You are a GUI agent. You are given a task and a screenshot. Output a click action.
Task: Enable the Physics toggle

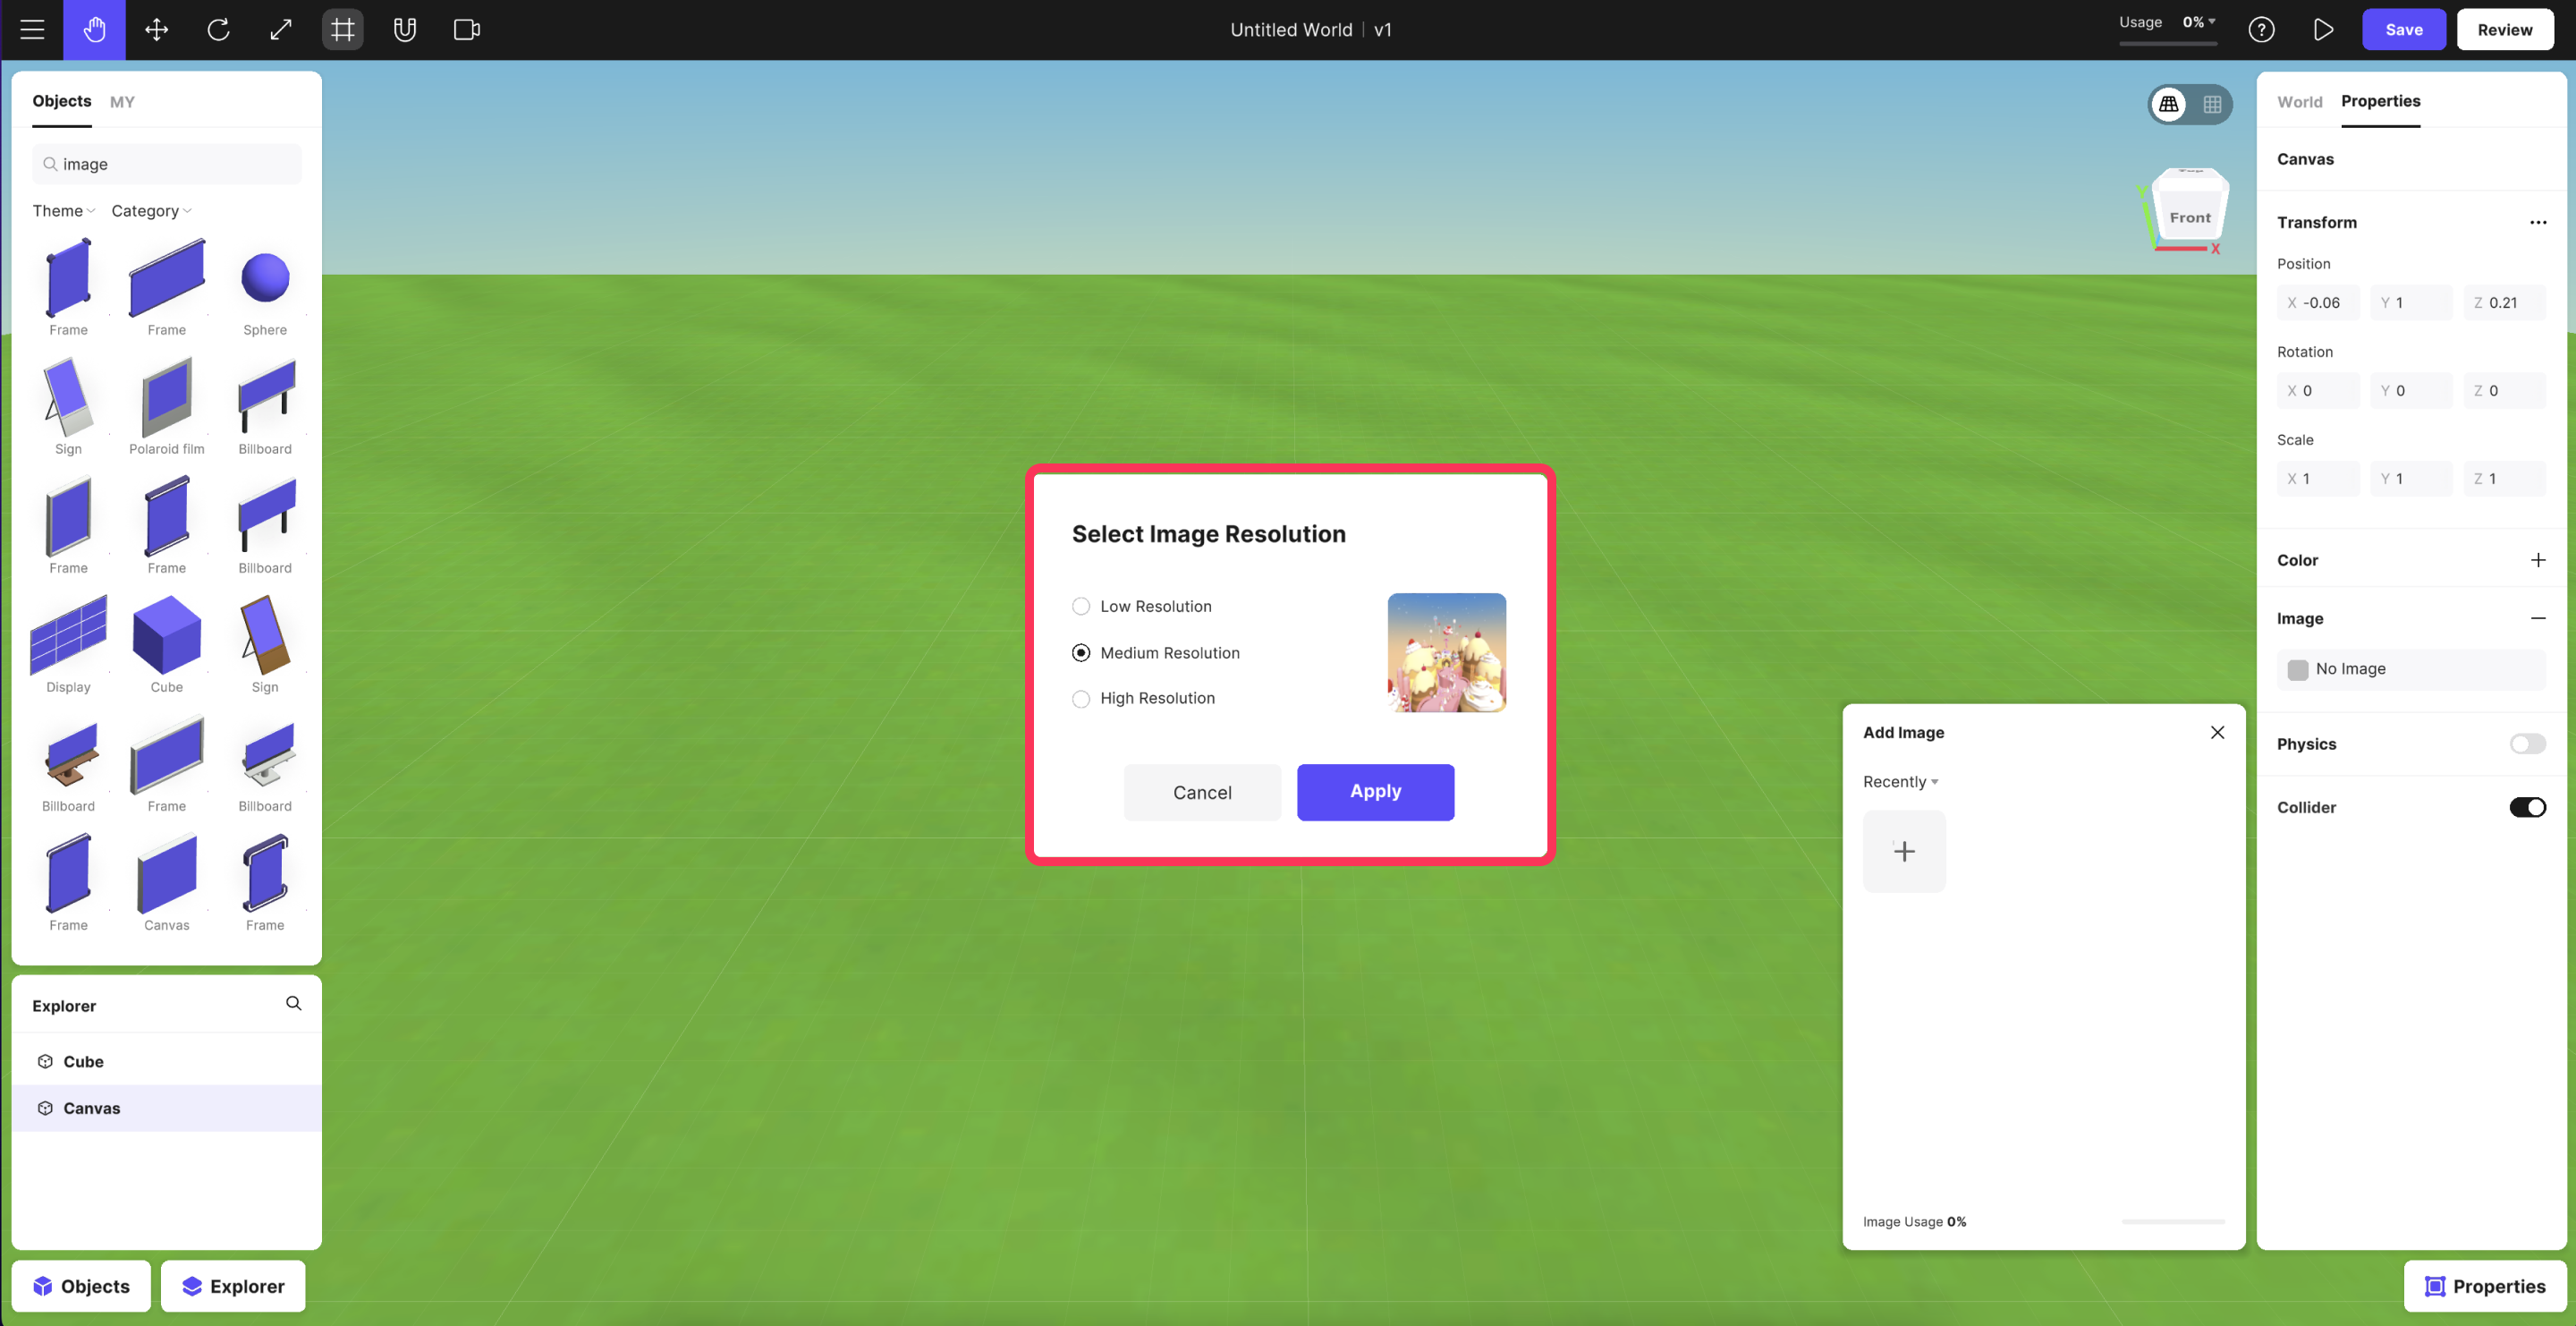click(2527, 744)
